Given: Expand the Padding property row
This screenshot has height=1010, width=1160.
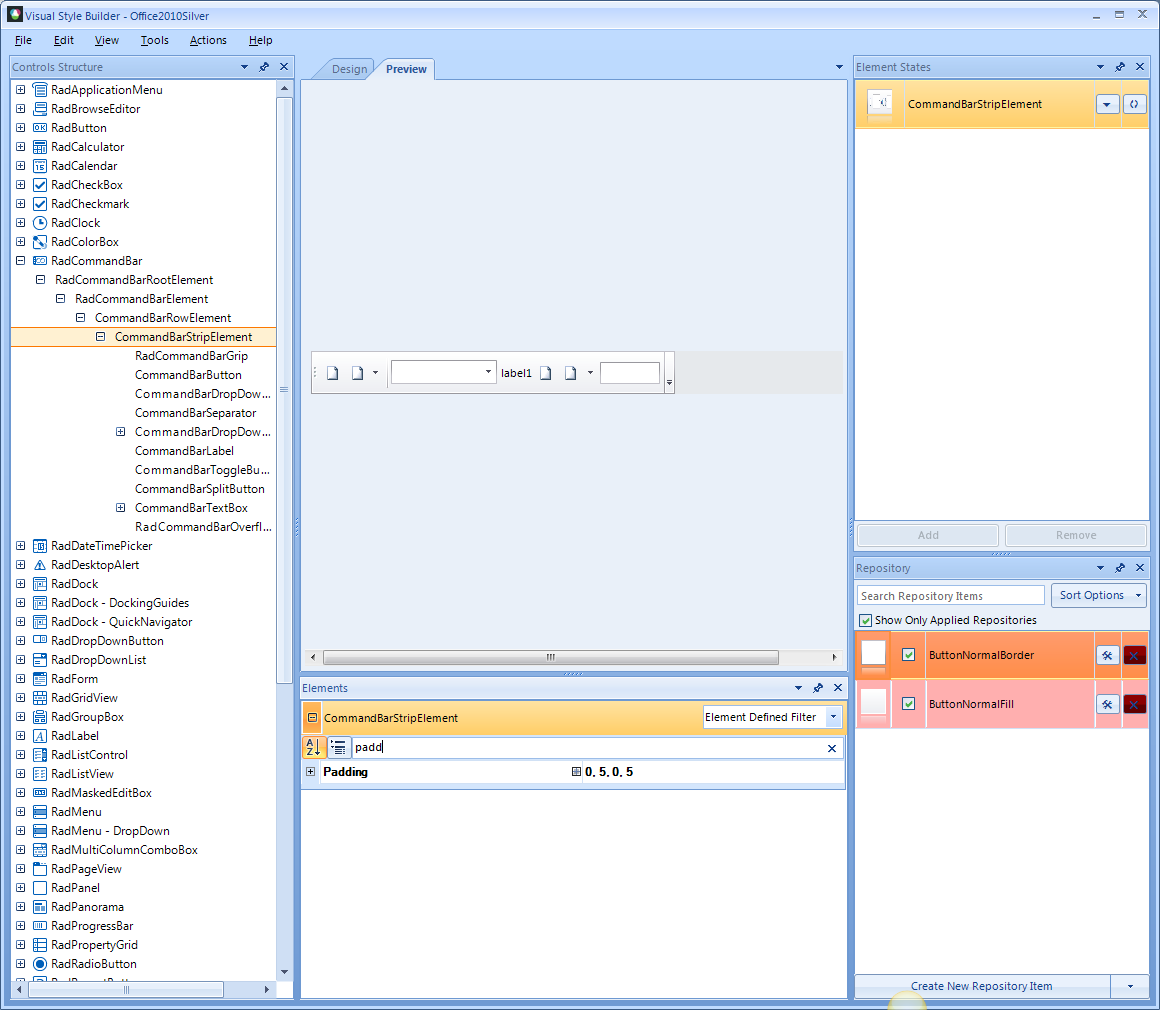Looking at the screenshot, I should pos(311,772).
